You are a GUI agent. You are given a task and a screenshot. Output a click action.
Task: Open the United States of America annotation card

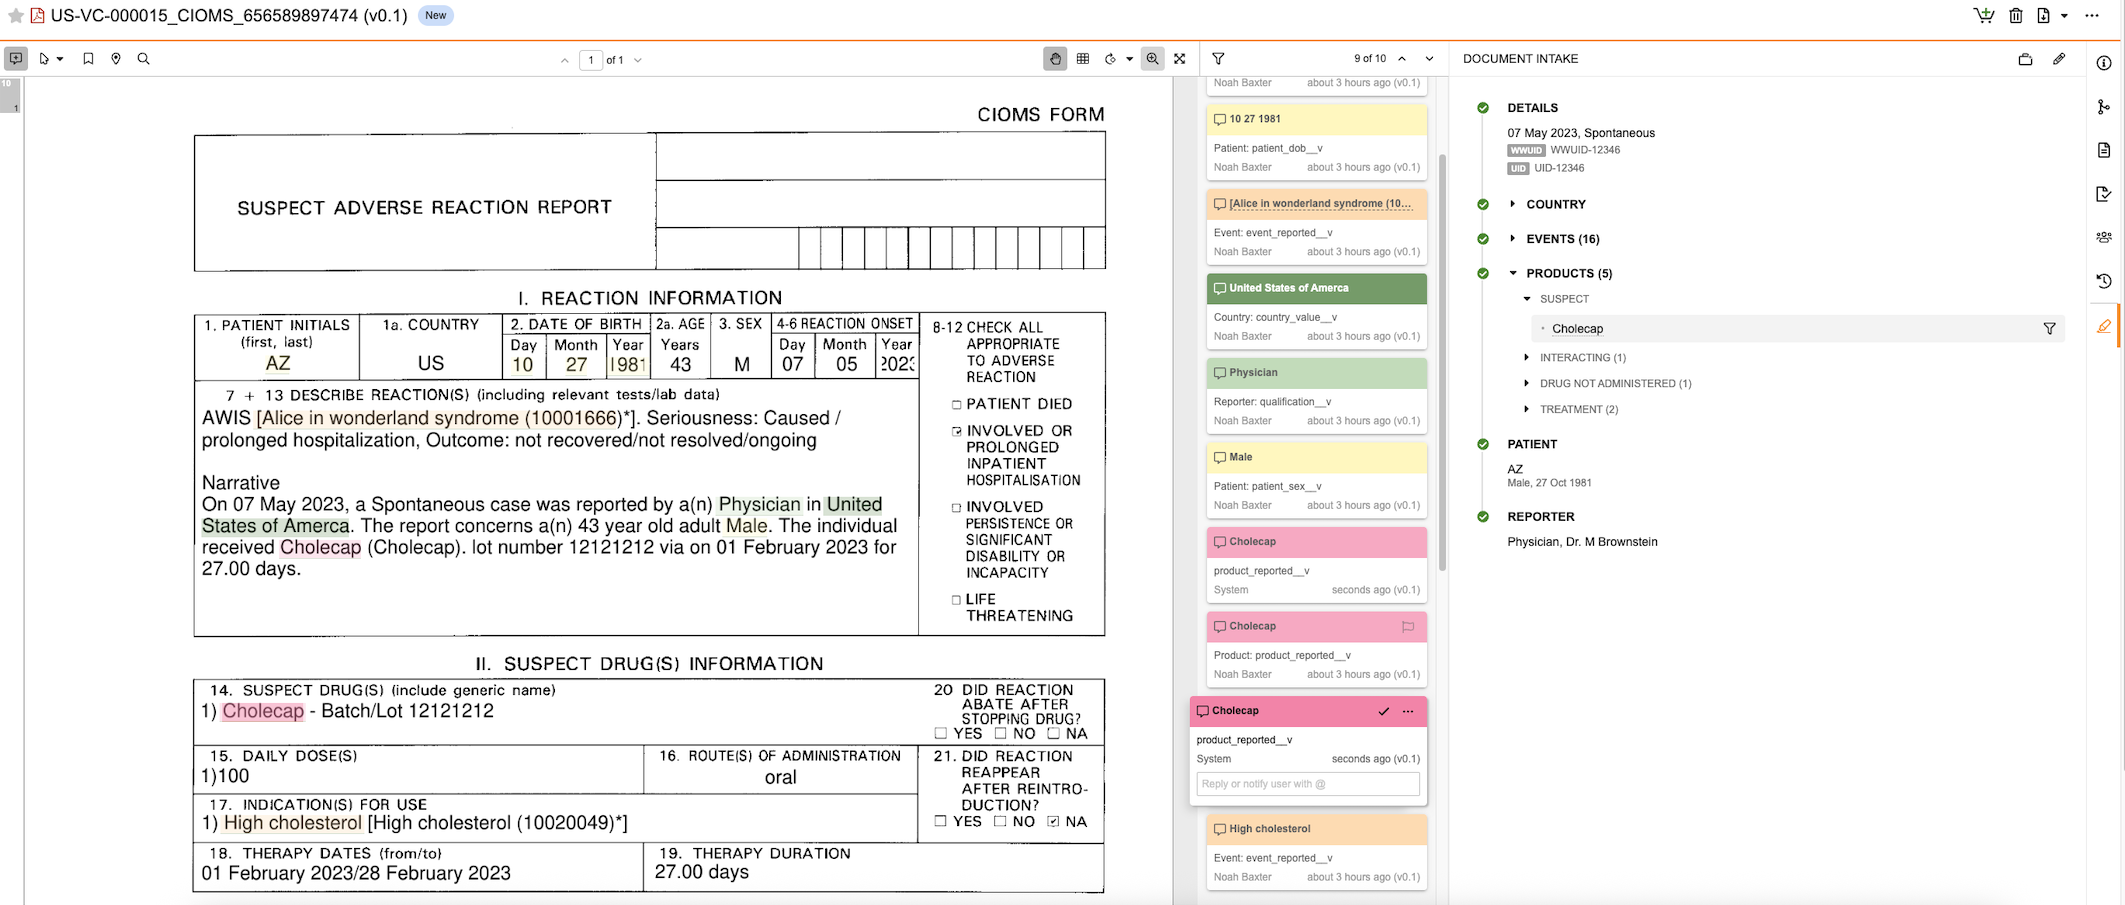coord(1316,311)
